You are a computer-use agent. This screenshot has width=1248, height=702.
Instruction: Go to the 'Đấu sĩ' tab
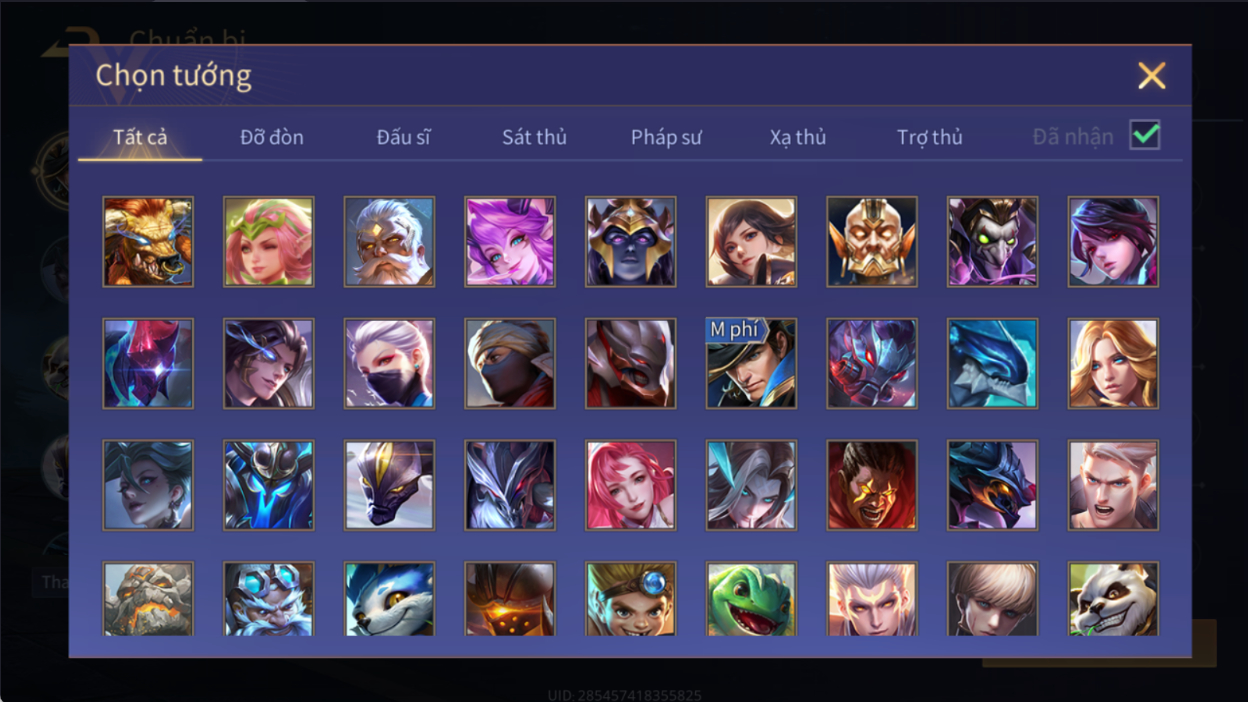click(404, 137)
